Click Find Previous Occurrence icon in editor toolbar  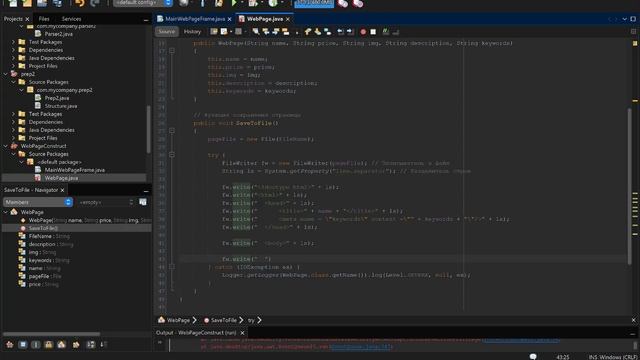[x=266, y=31]
